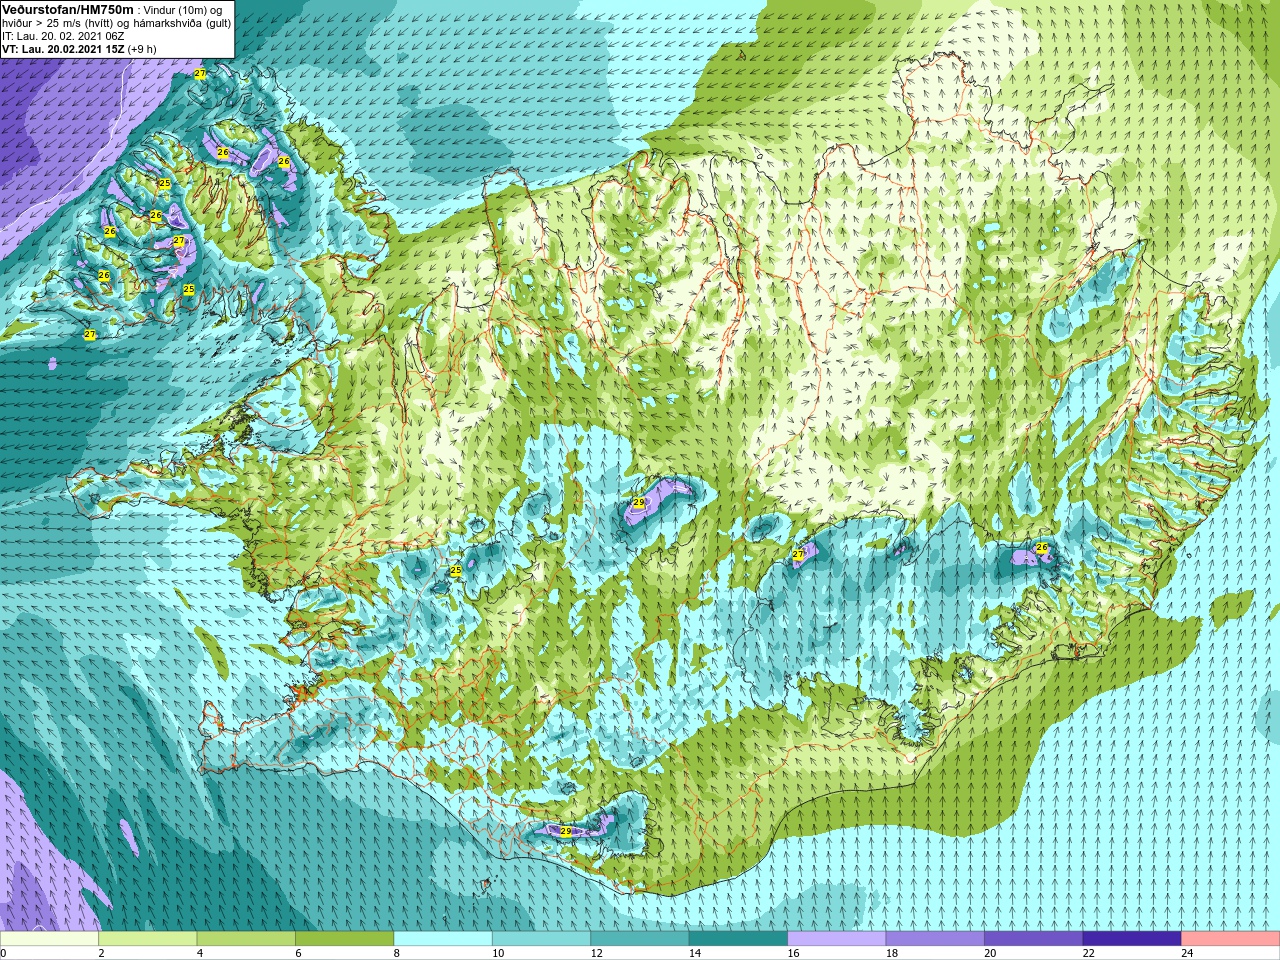
Task: Click the '18' tick label on the scale
Action: [891, 953]
